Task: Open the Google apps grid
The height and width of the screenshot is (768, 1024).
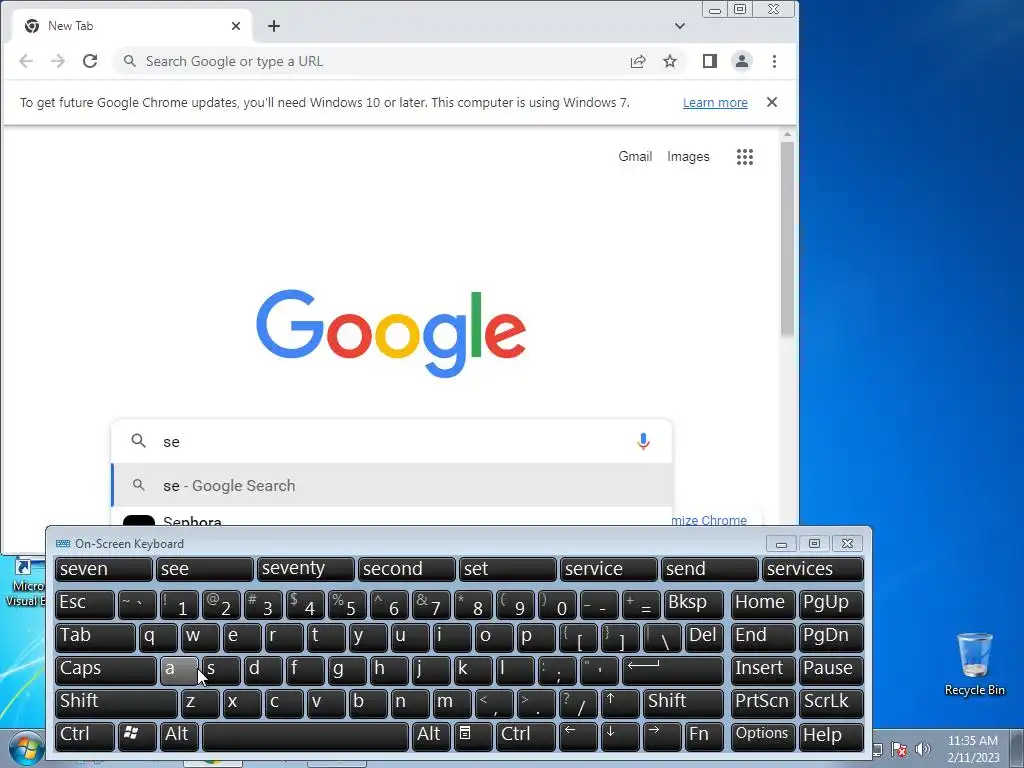Action: pos(744,157)
